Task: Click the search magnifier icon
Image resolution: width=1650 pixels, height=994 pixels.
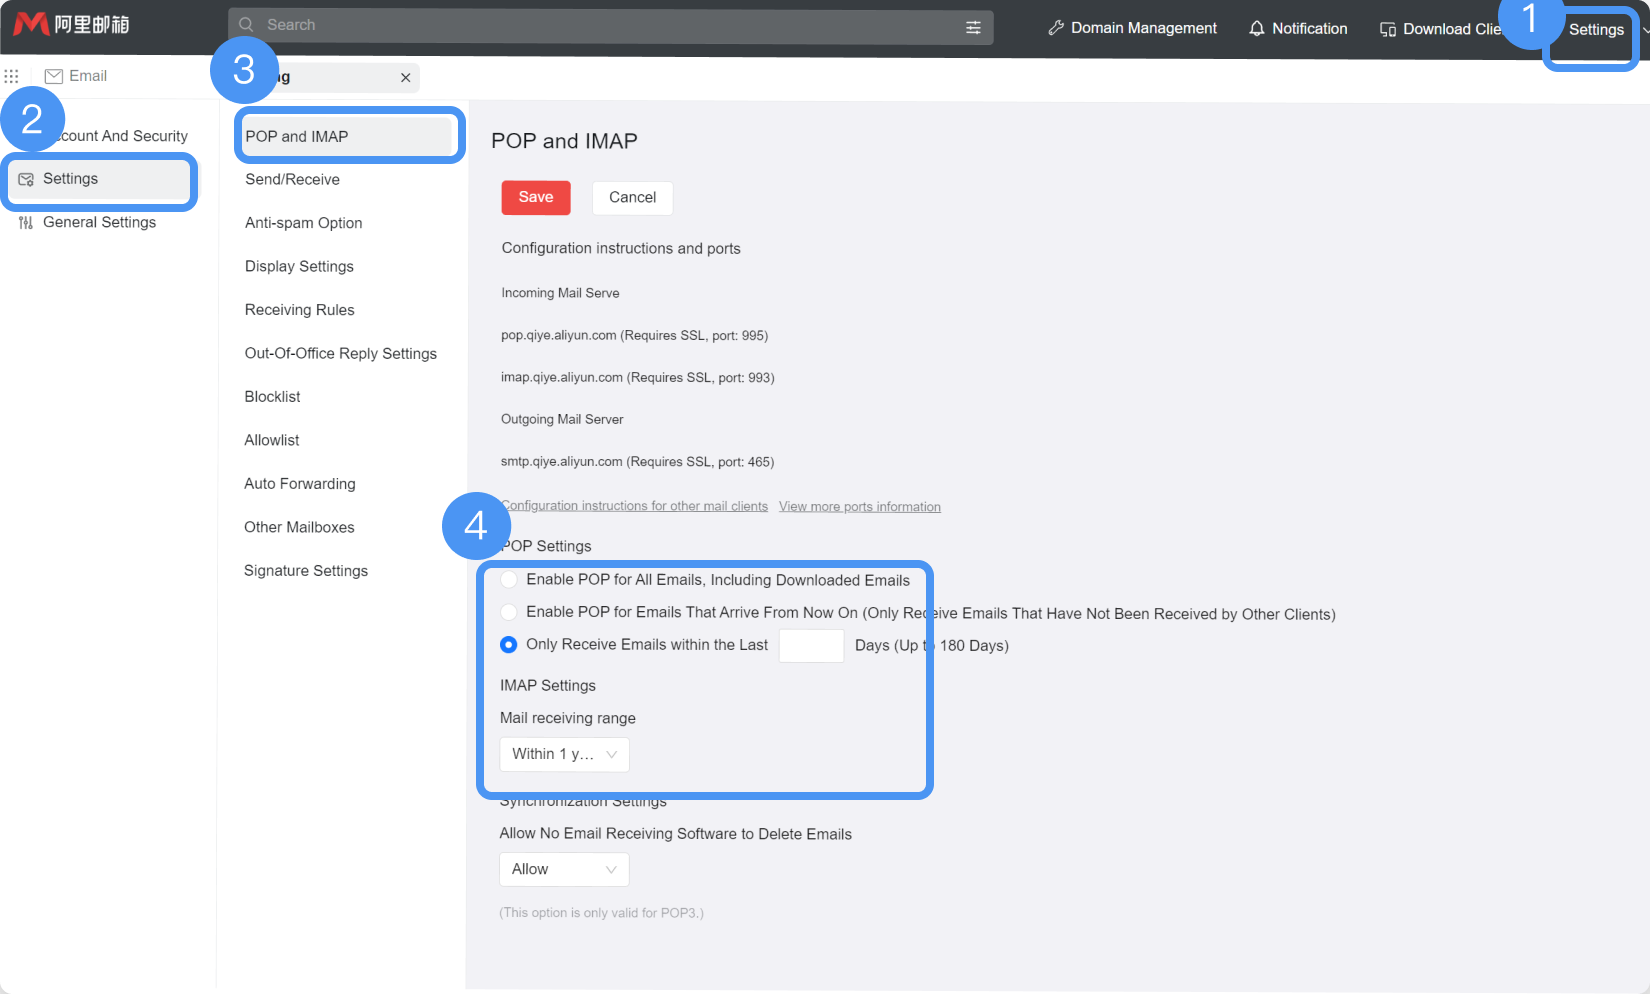Action: (x=246, y=25)
